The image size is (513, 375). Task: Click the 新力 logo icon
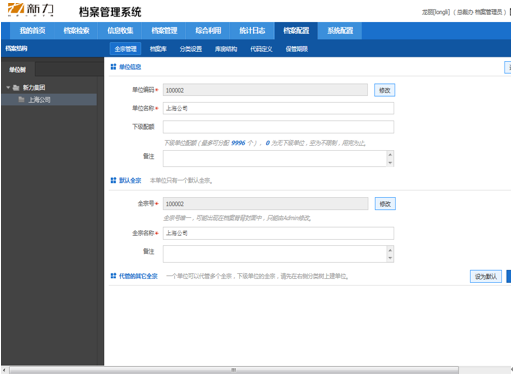point(16,9)
